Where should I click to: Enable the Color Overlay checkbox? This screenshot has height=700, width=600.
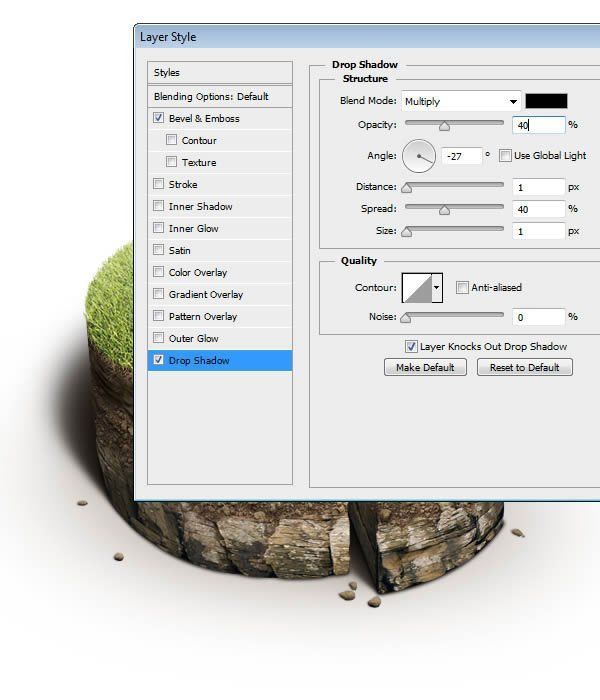[158, 271]
